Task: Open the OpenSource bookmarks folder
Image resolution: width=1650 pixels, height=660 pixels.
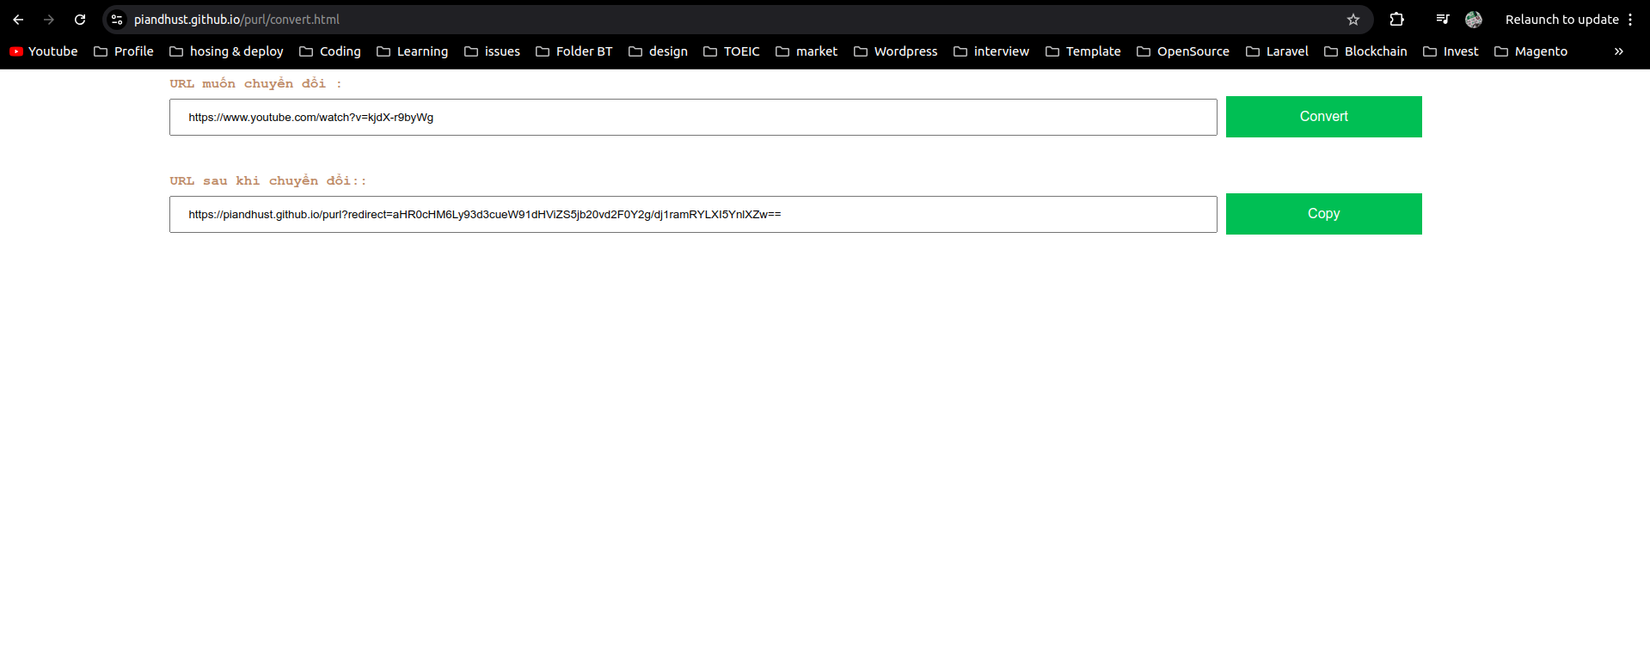Action: point(1183,51)
